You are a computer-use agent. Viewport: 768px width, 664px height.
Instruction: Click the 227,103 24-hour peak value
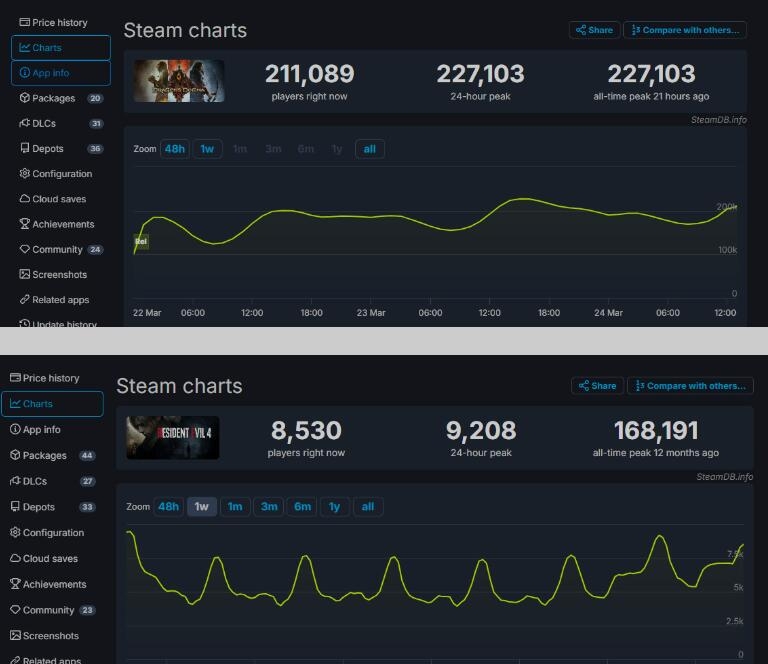point(480,74)
